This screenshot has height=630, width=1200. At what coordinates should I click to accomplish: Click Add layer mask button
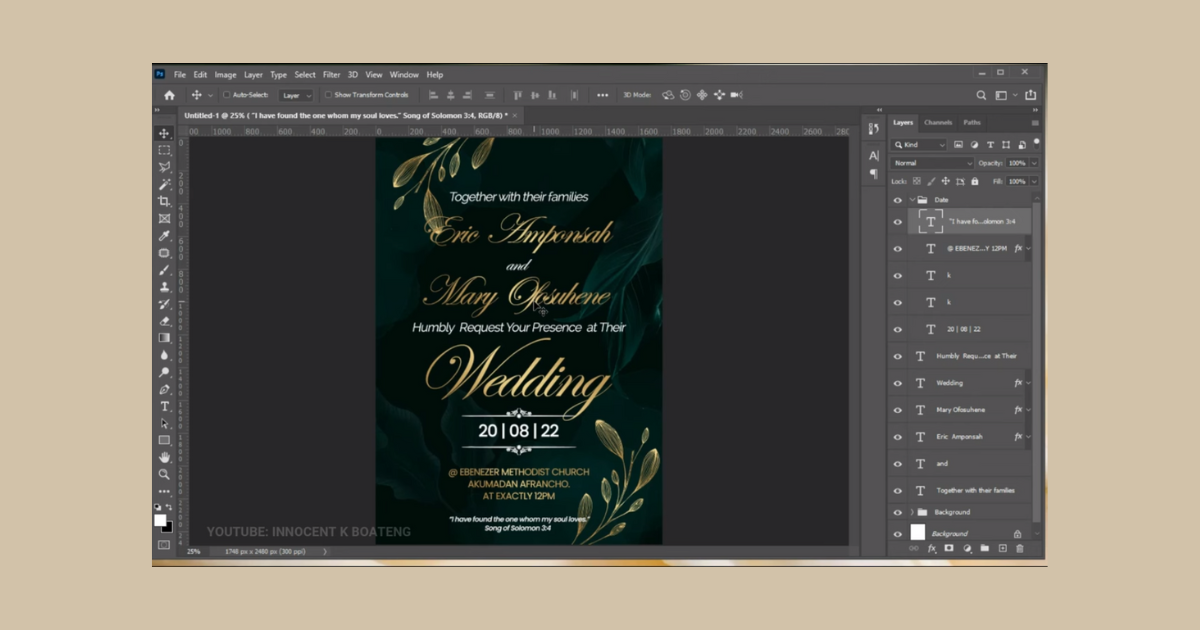tap(948, 548)
